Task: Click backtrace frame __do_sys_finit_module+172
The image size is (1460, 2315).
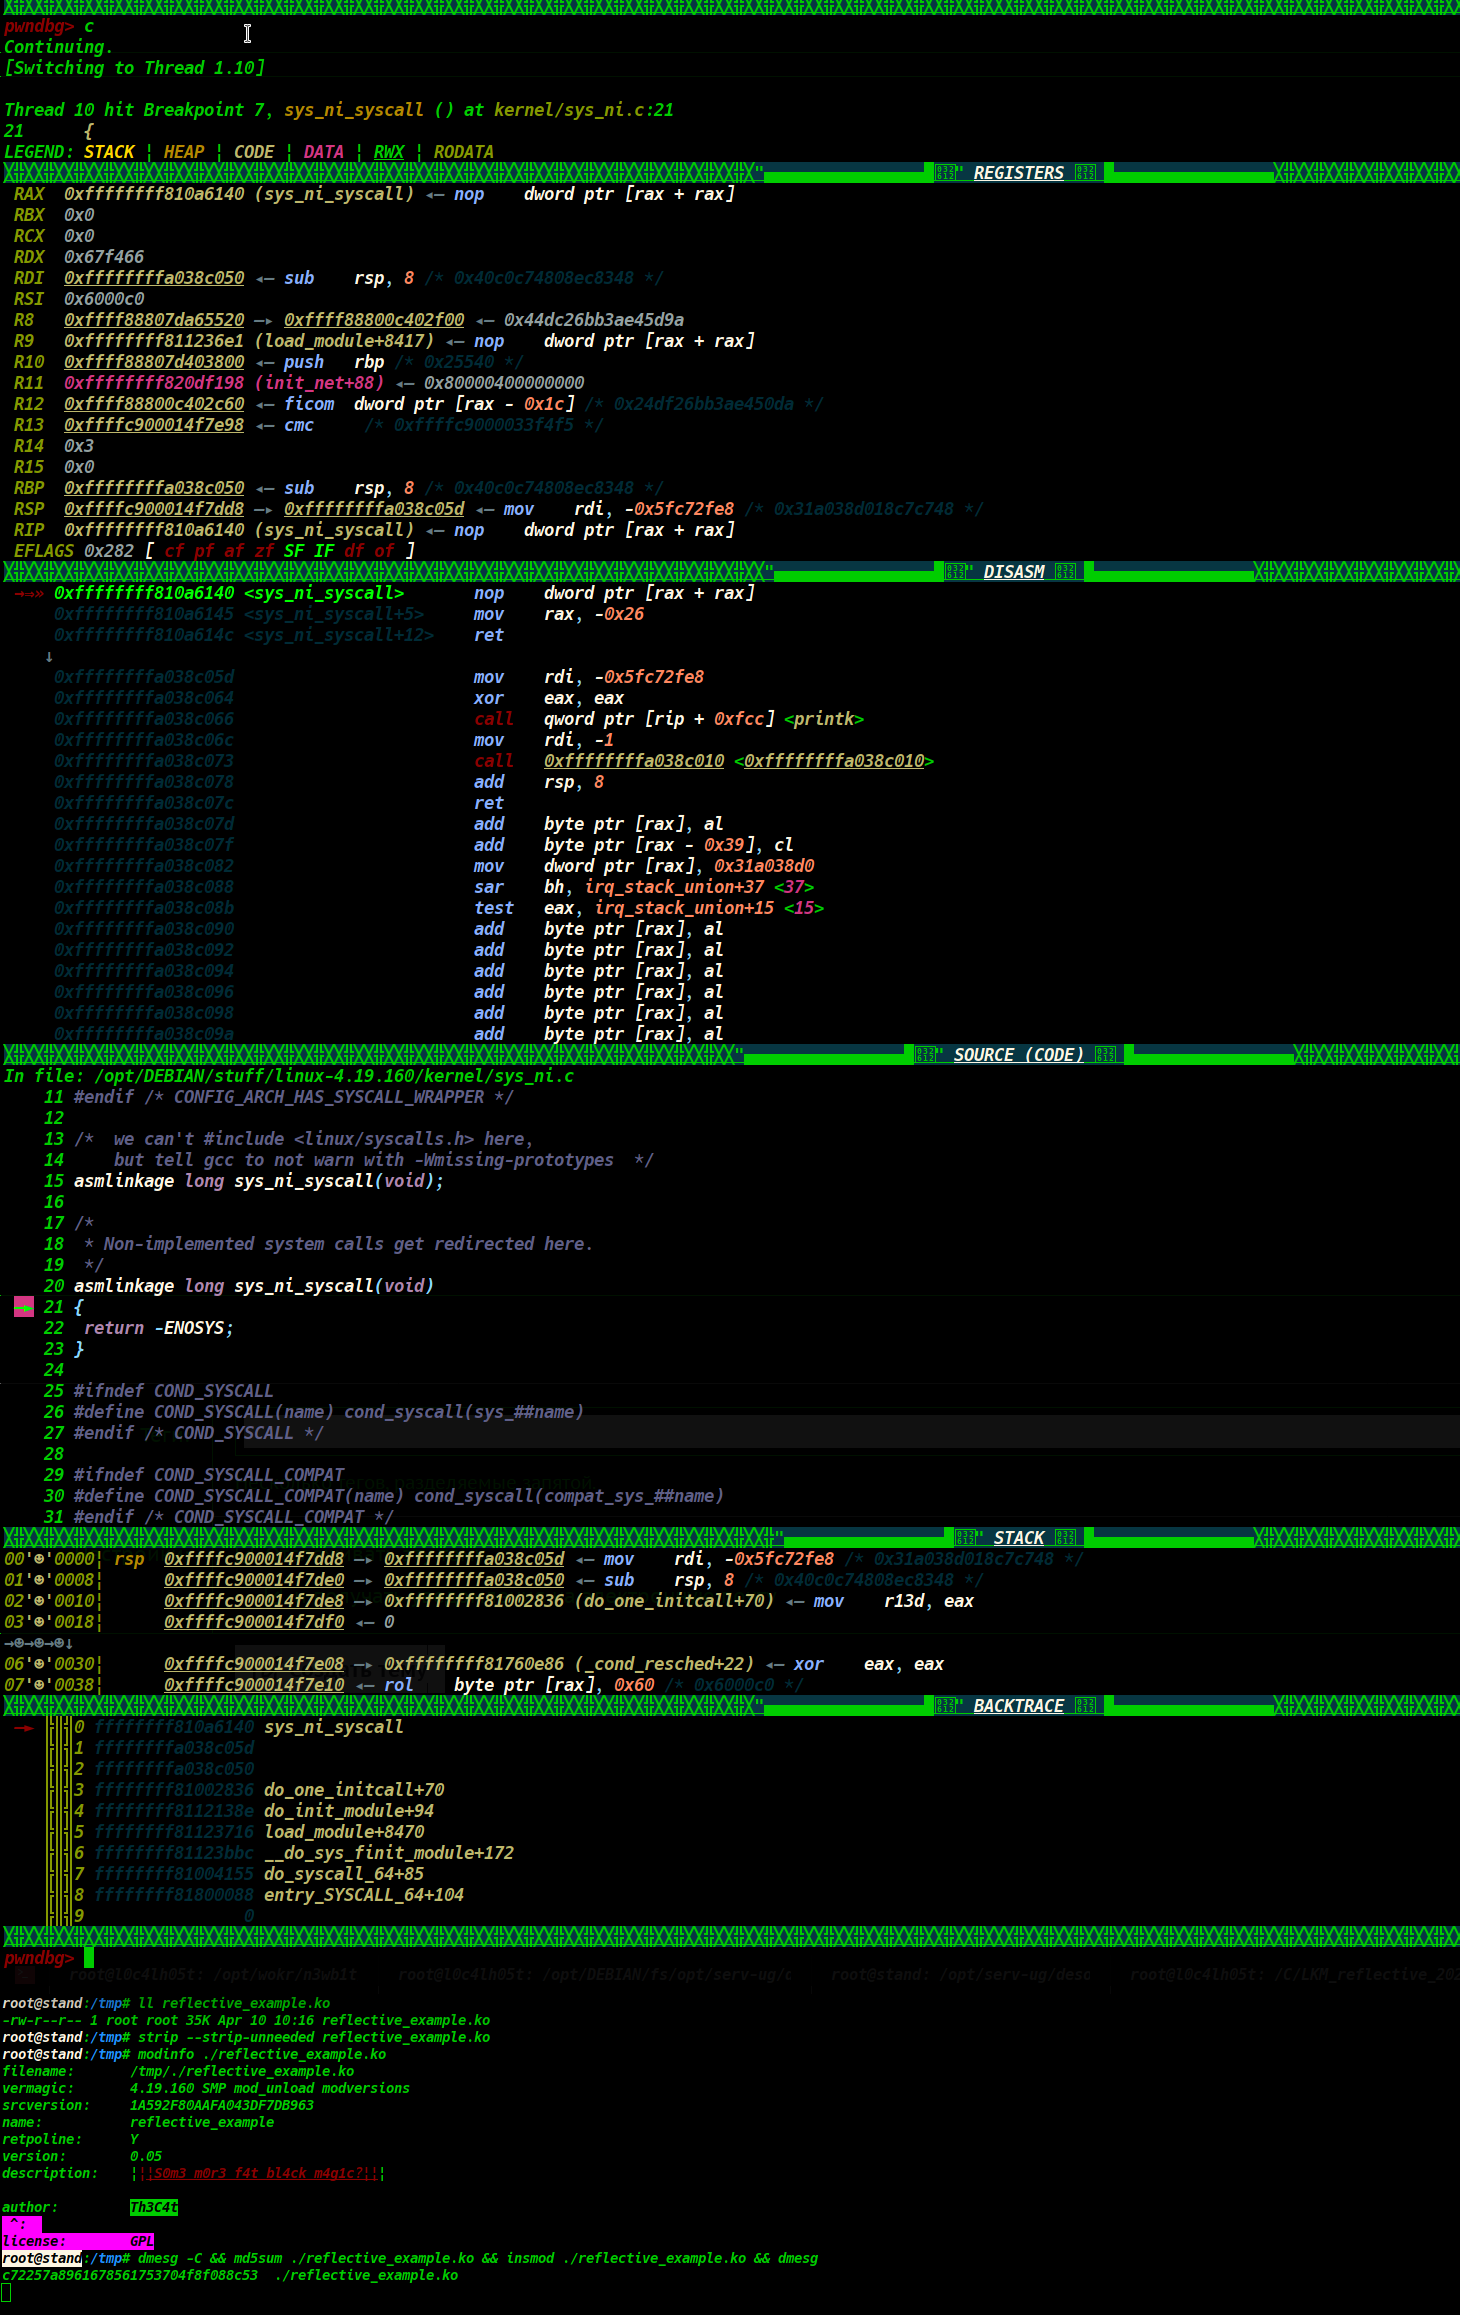Action: (389, 1853)
